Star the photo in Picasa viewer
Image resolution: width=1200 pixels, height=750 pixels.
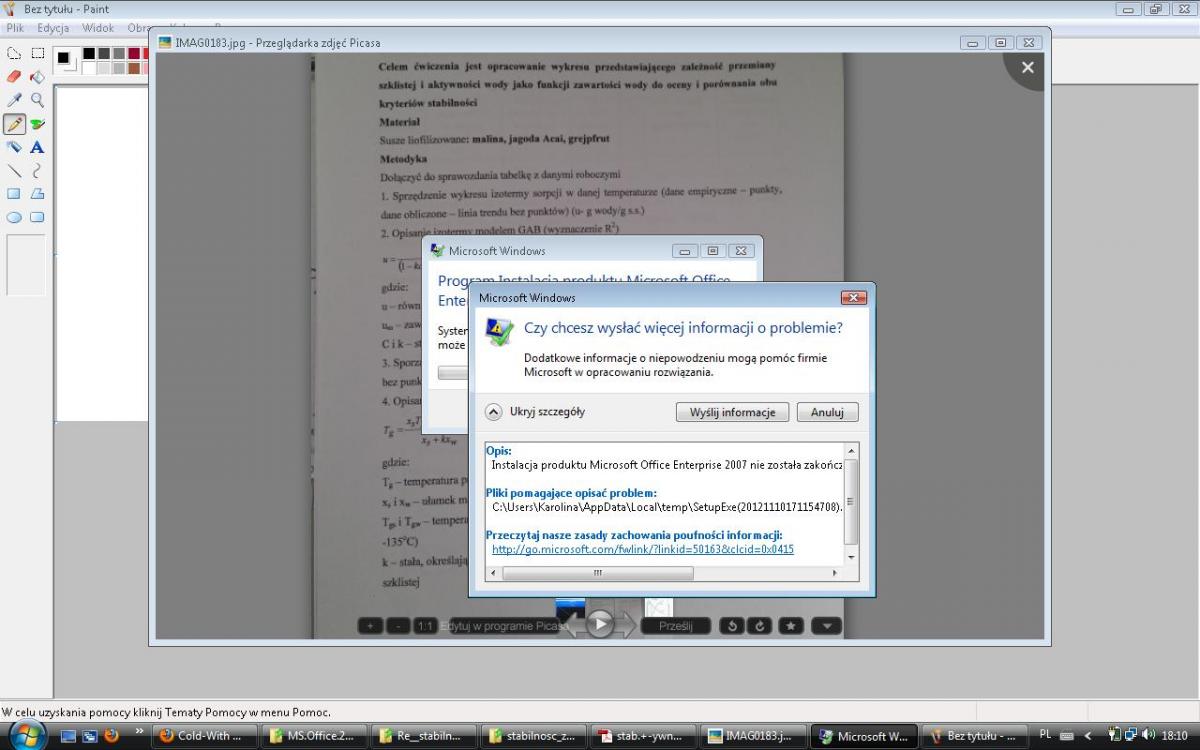(791, 626)
